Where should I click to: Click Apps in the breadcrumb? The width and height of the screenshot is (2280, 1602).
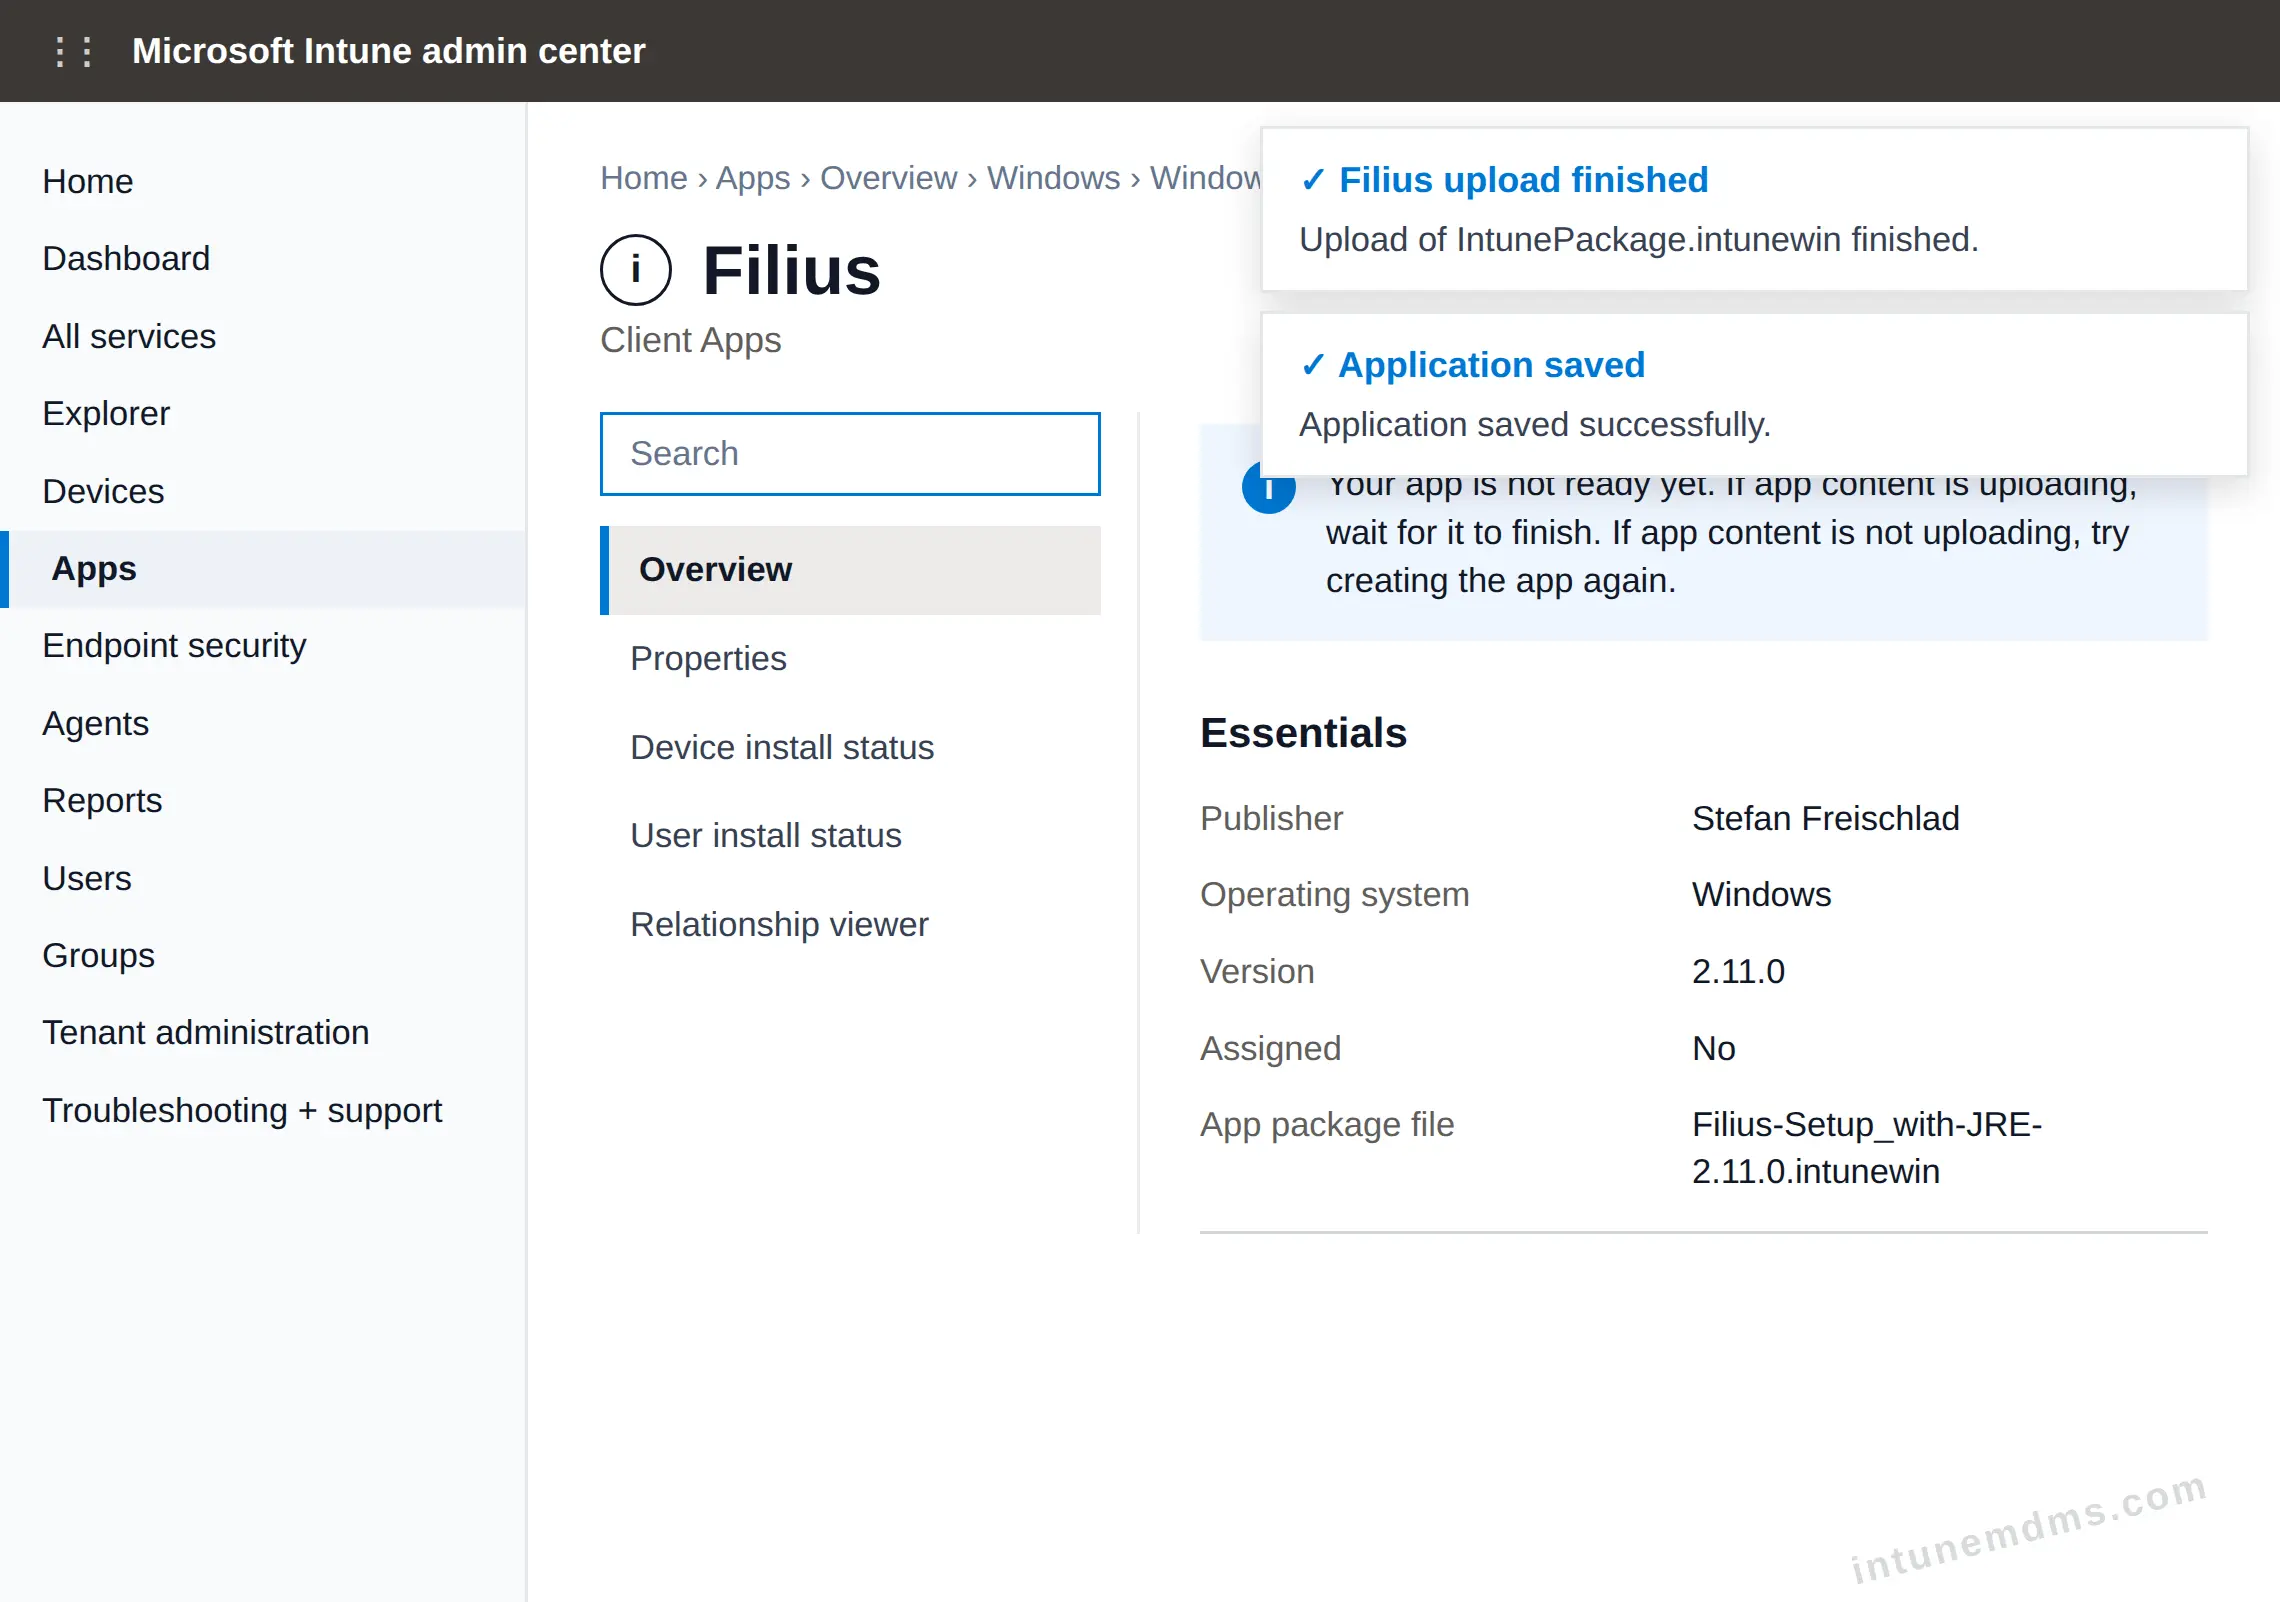pyautogui.click(x=753, y=177)
